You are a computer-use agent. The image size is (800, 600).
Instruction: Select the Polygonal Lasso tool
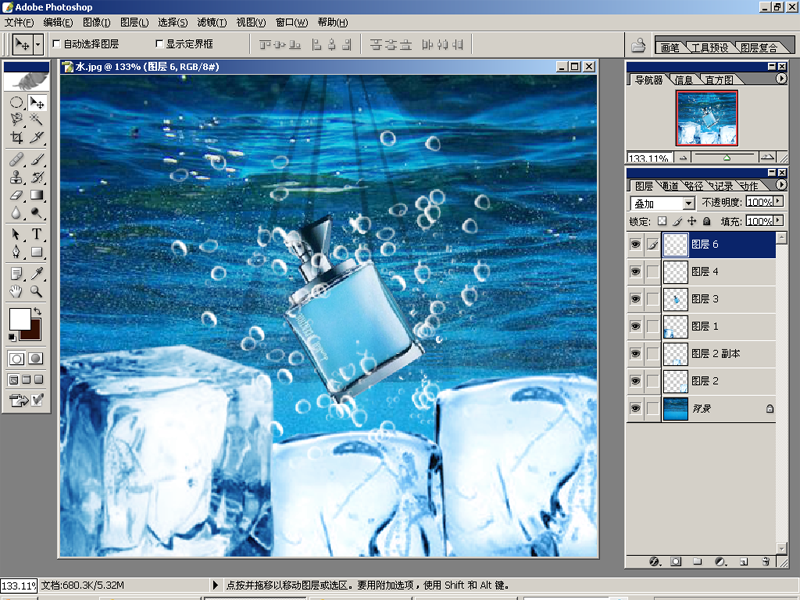(x=16, y=120)
